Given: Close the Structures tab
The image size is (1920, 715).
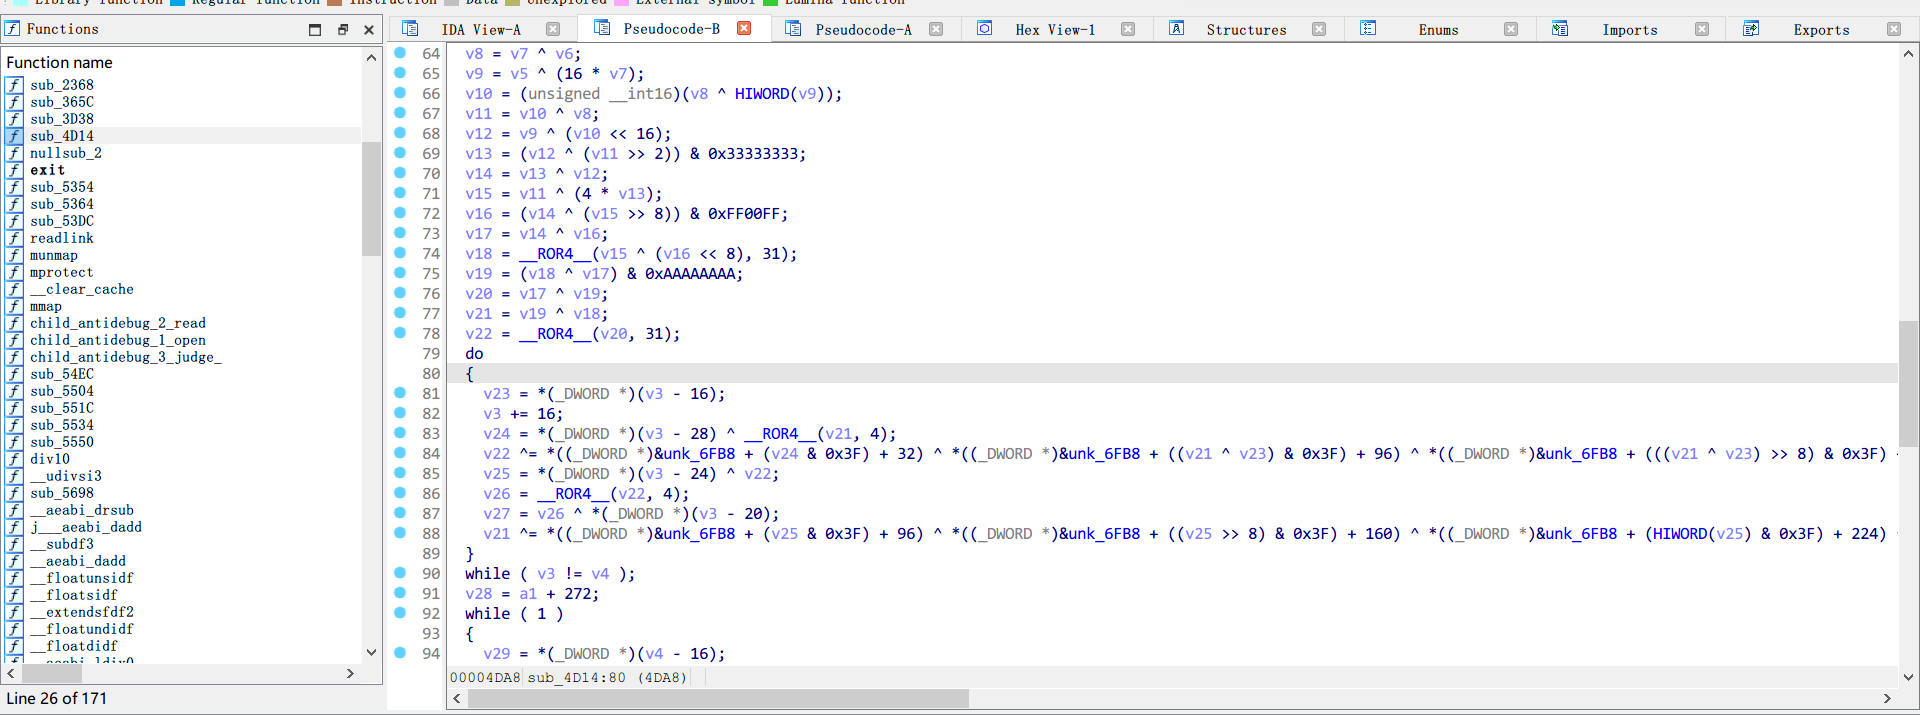Looking at the screenshot, I should click(1319, 29).
